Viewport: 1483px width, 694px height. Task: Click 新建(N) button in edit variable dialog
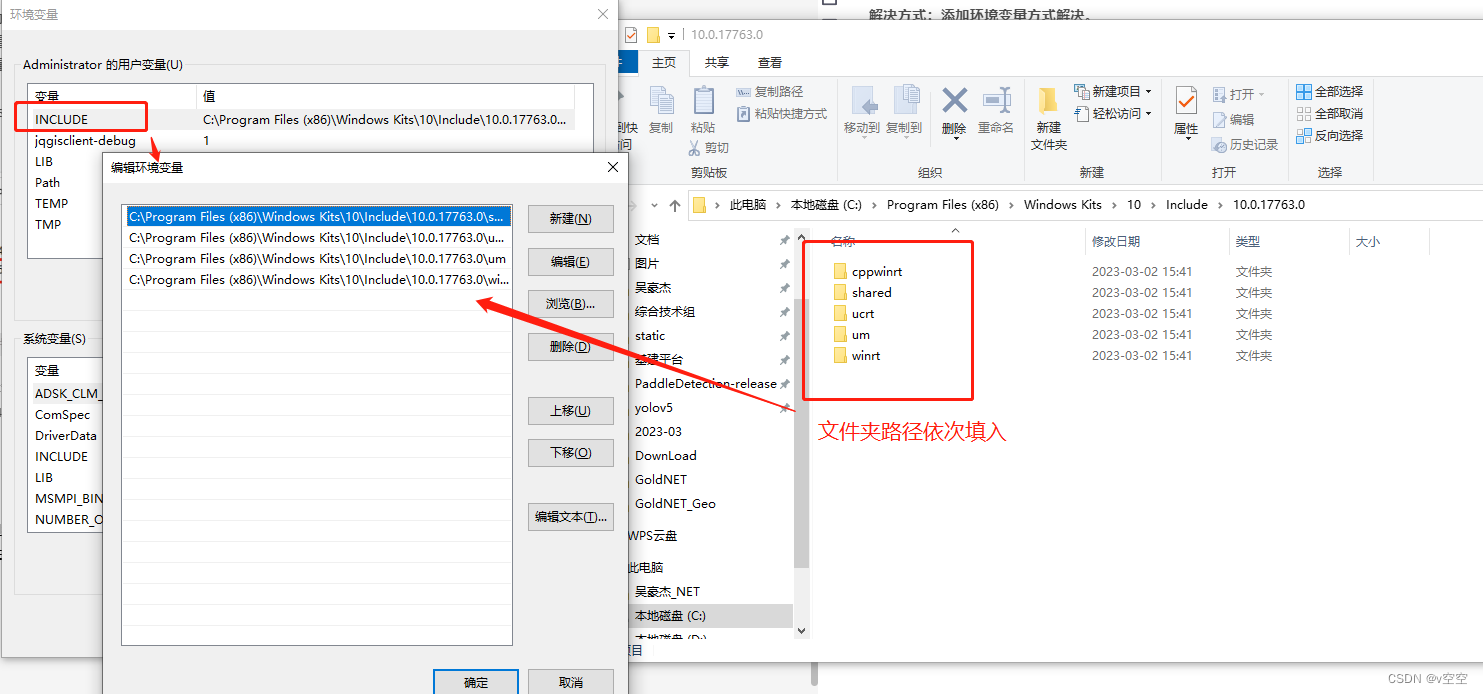coord(570,219)
